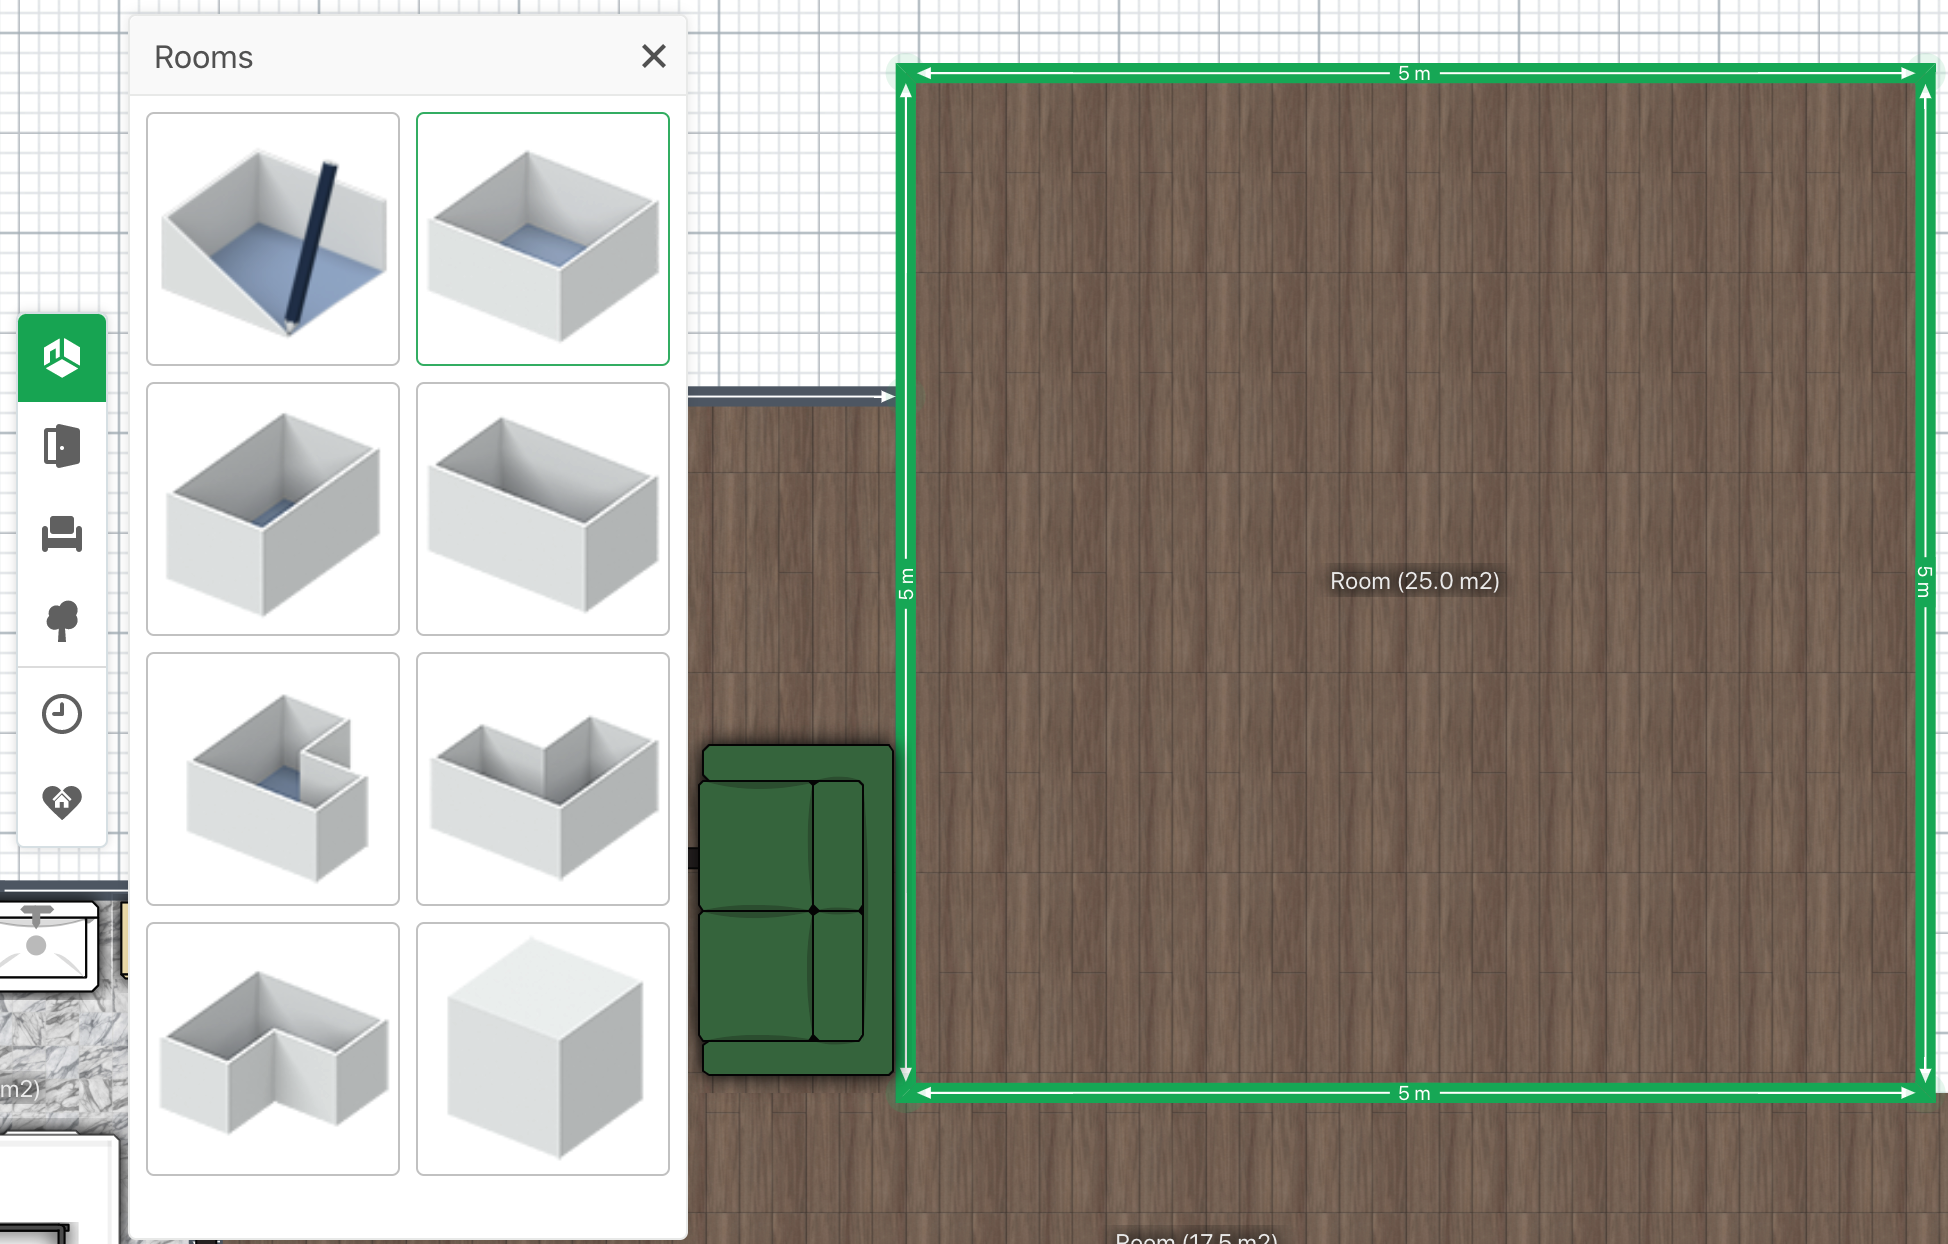Select the small rectangular room shape
Image resolution: width=1948 pixels, height=1244 pixels.
click(x=273, y=509)
